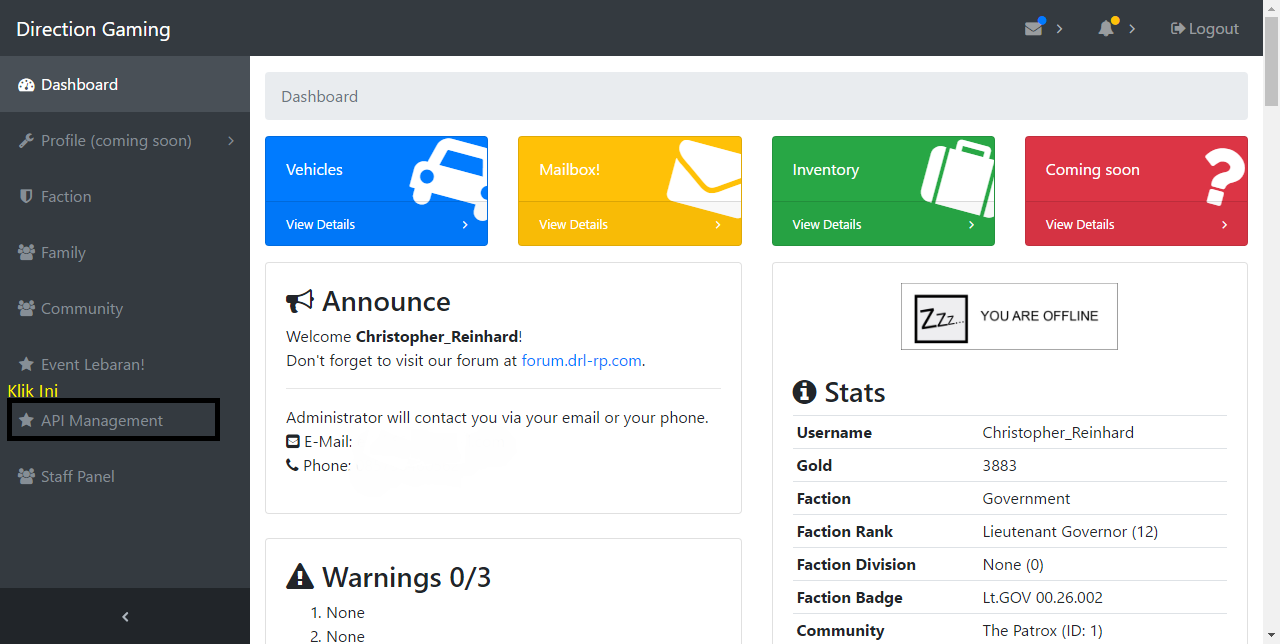Click the wrench icon beside Profile
This screenshot has width=1280, height=644.
[27, 141]
